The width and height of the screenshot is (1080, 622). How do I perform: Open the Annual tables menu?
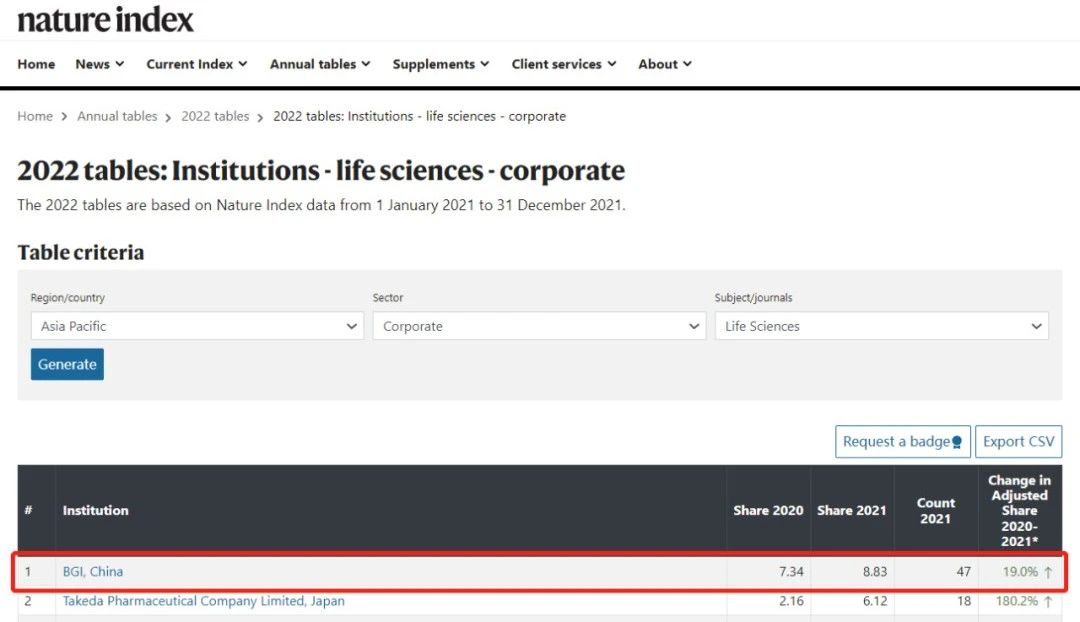click(320, 64)
